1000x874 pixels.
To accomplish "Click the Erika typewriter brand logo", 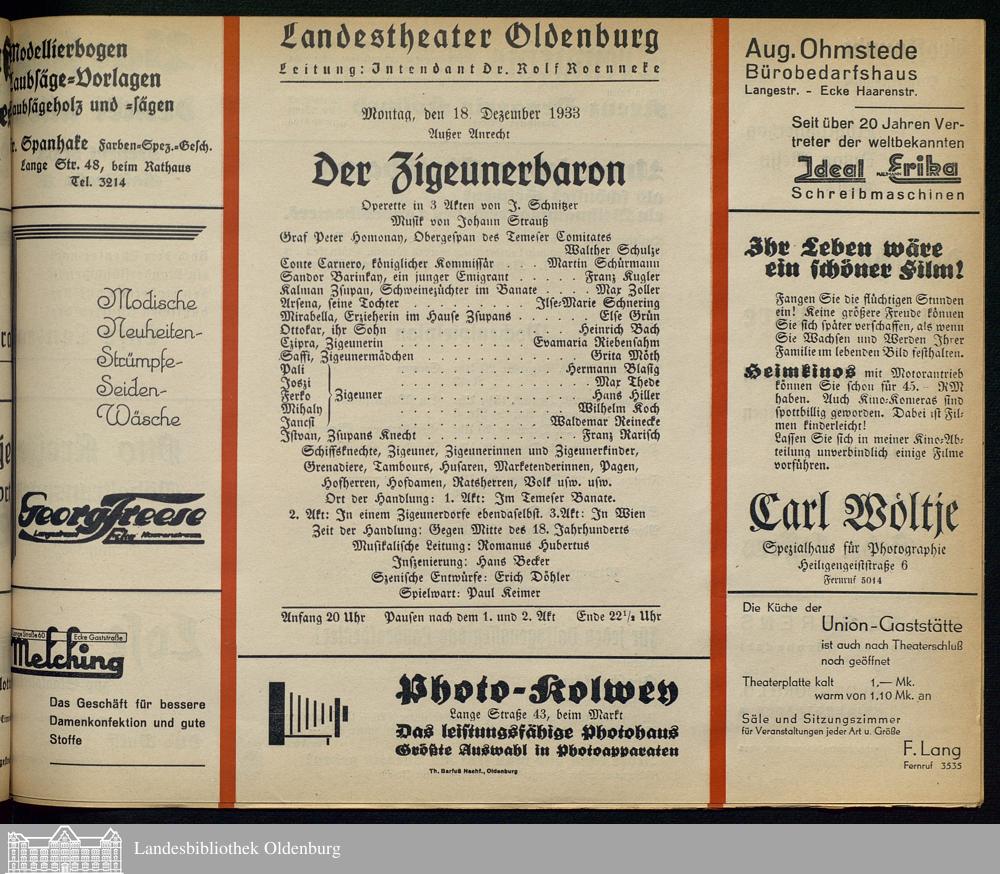I will pyautogui.click(x=922, y=169).
